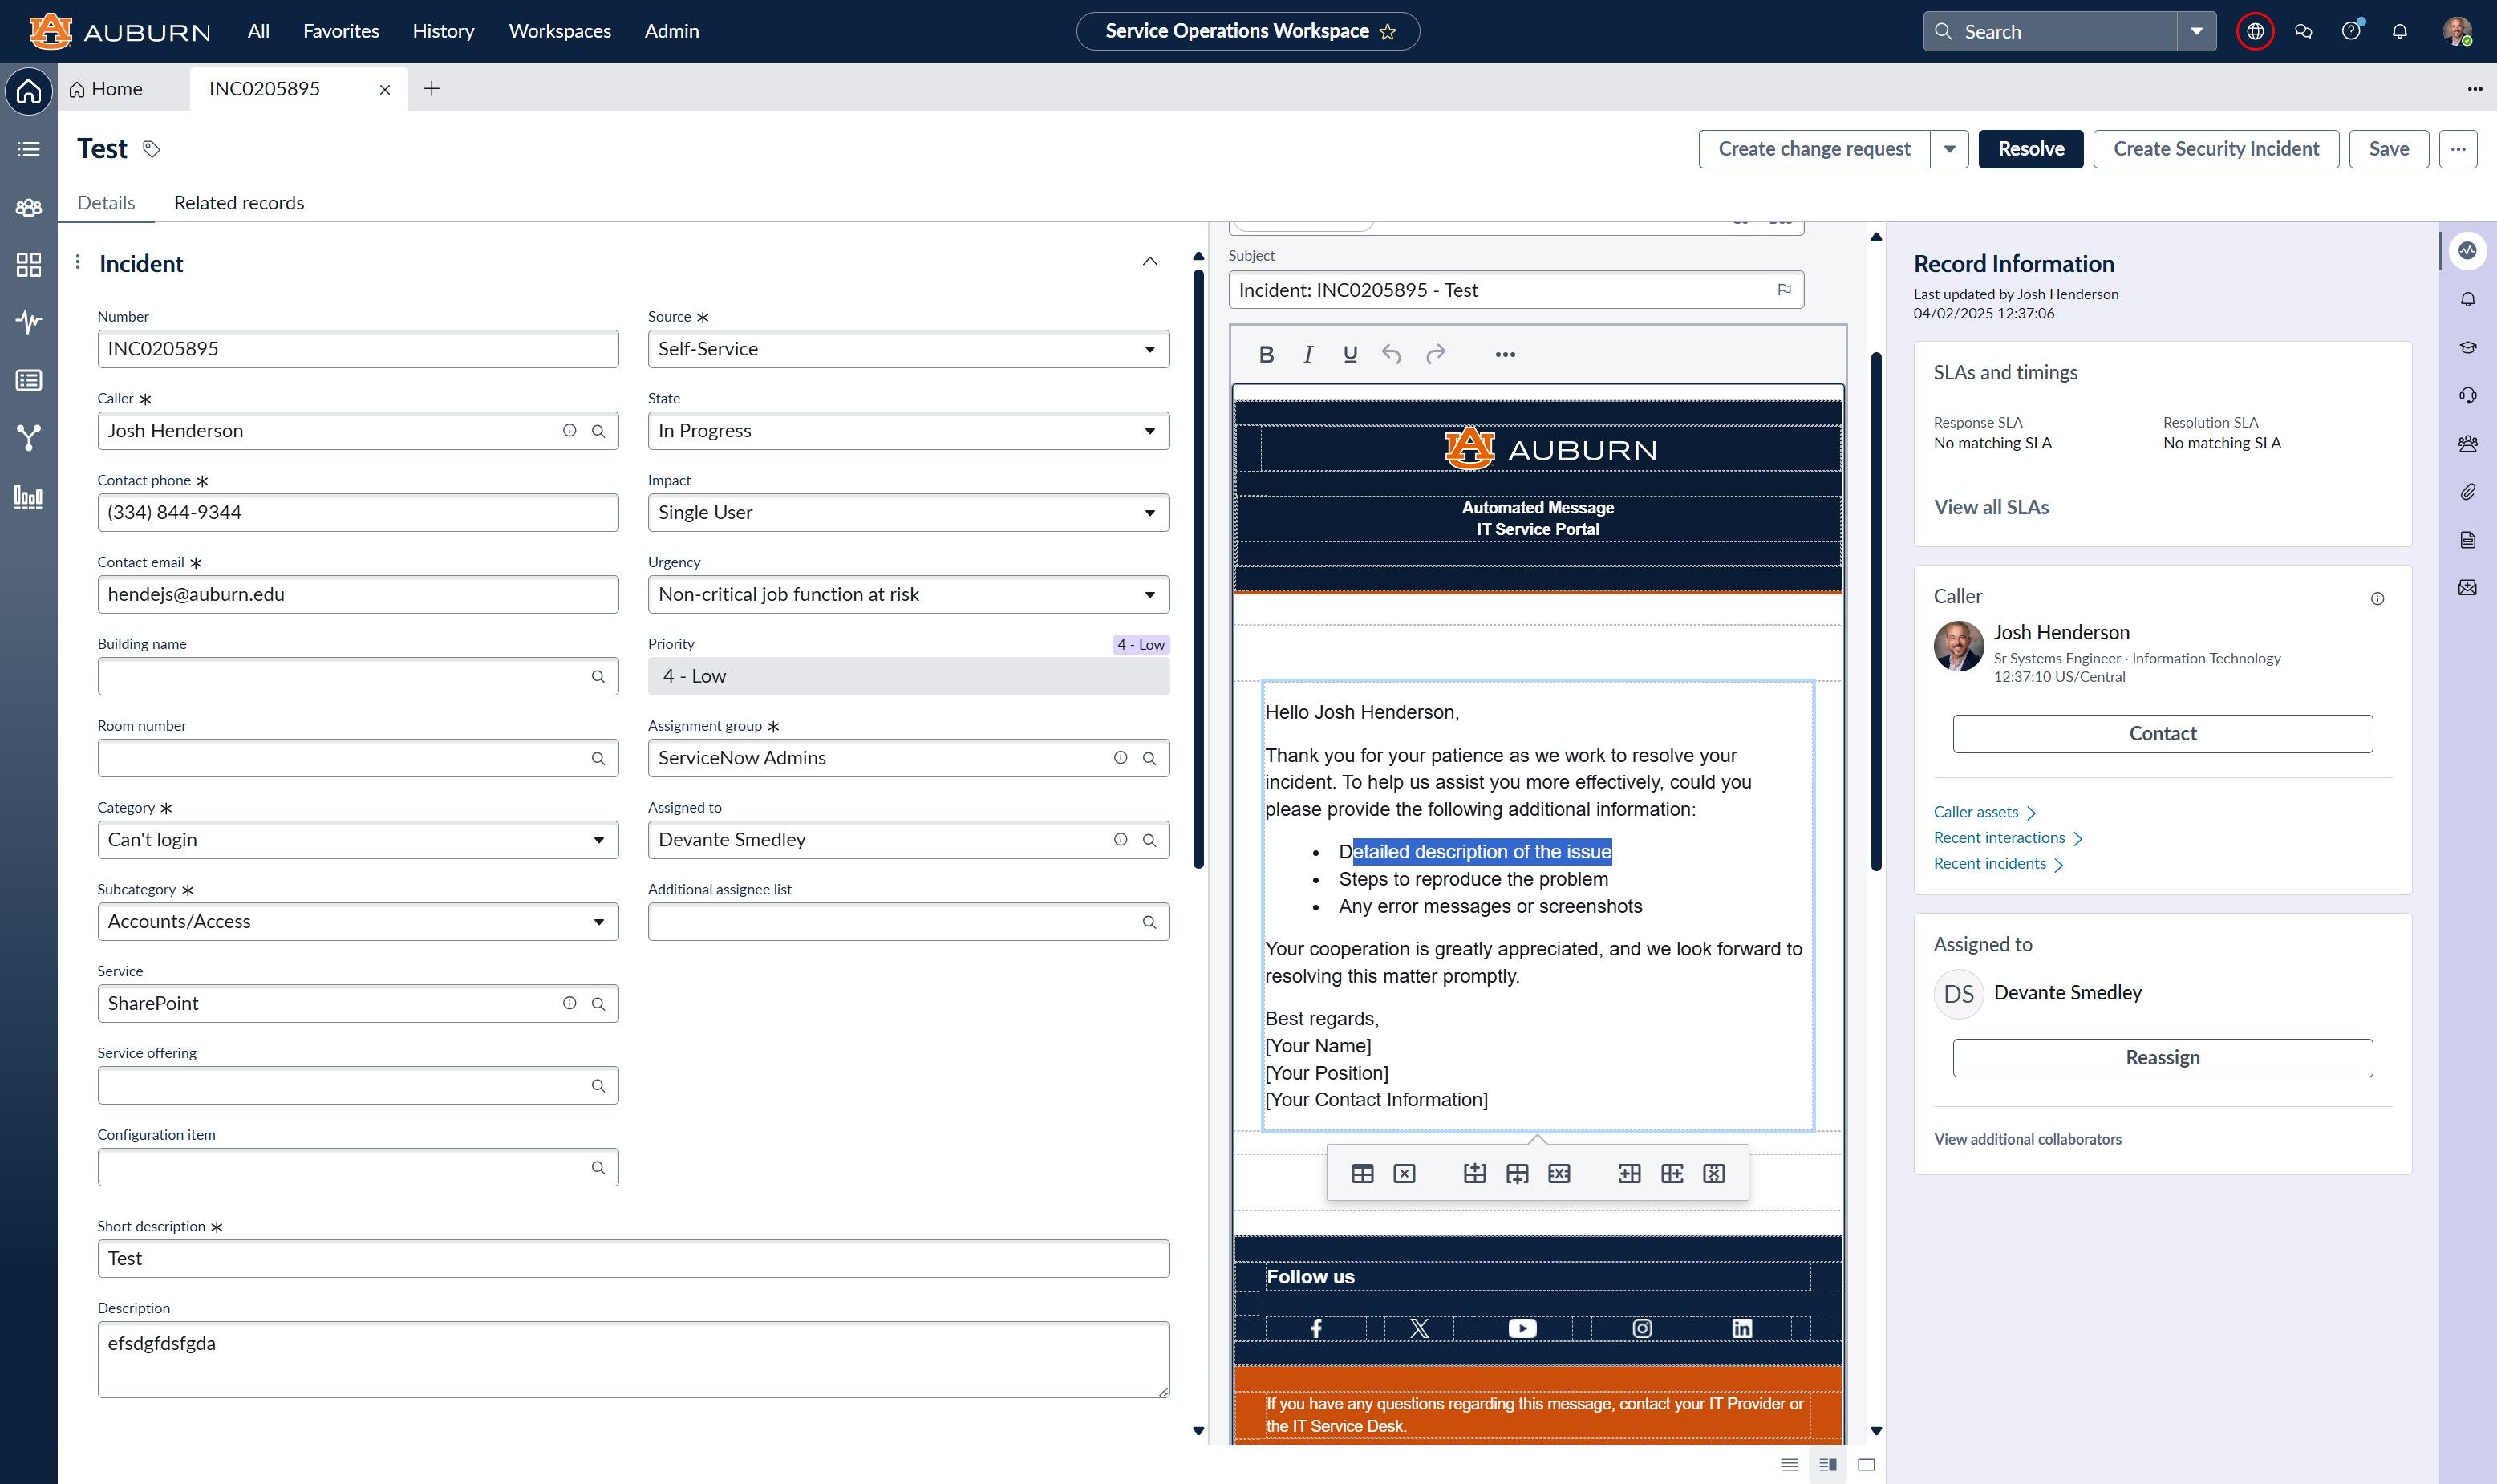Click the Resolve button
Screen dimensions: 2497x1484
pos(2030,149)
